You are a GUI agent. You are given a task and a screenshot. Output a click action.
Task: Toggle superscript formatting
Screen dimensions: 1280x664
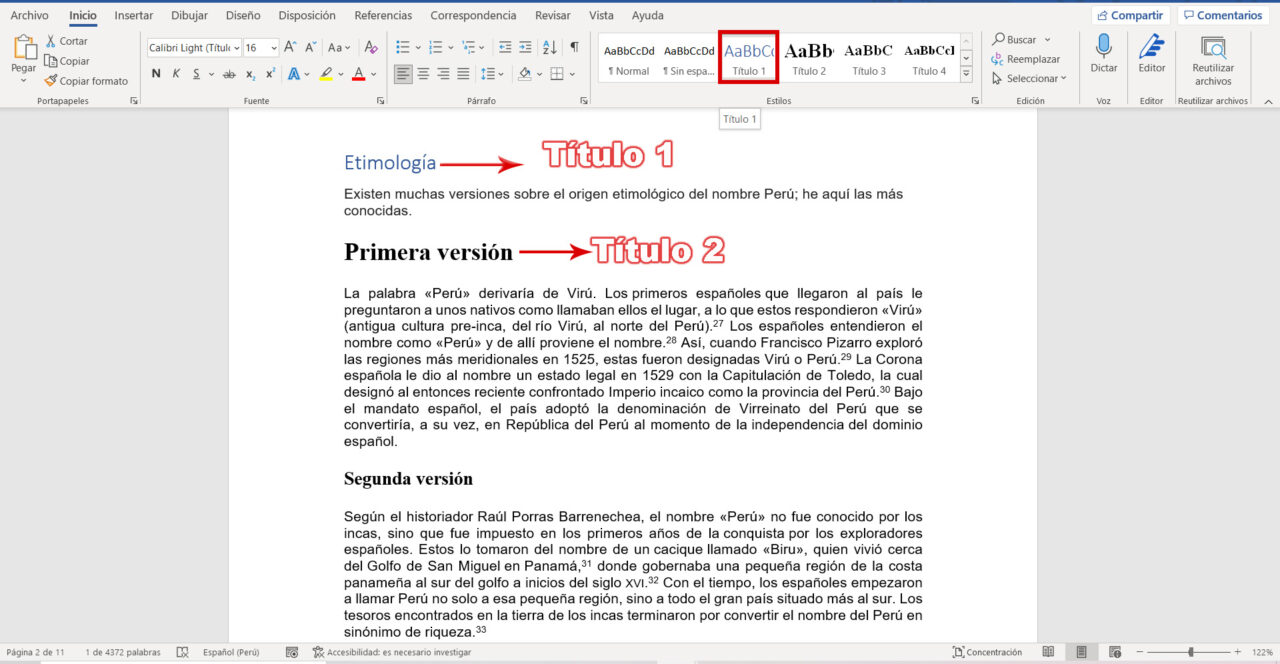pos(270,73)
